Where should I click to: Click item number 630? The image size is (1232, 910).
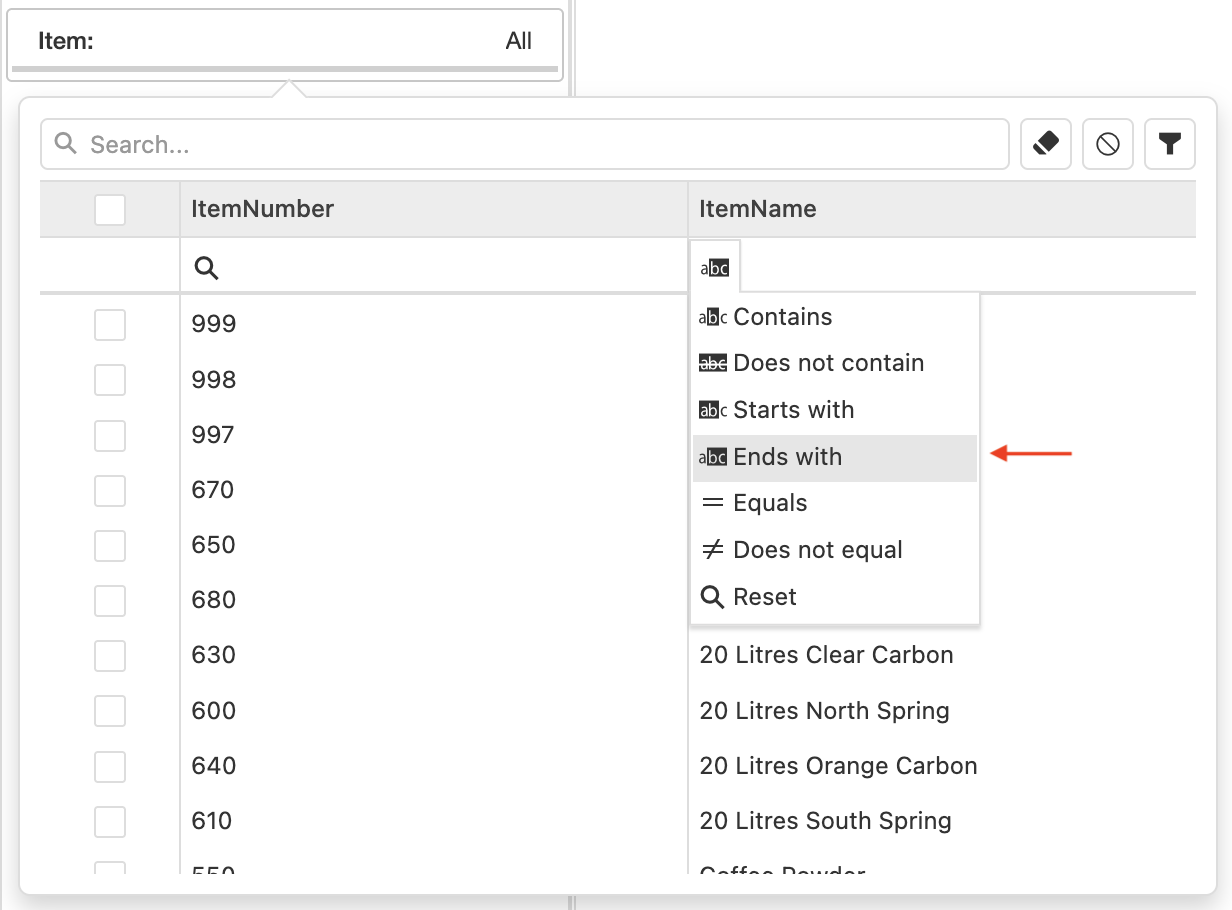(214, 655)
